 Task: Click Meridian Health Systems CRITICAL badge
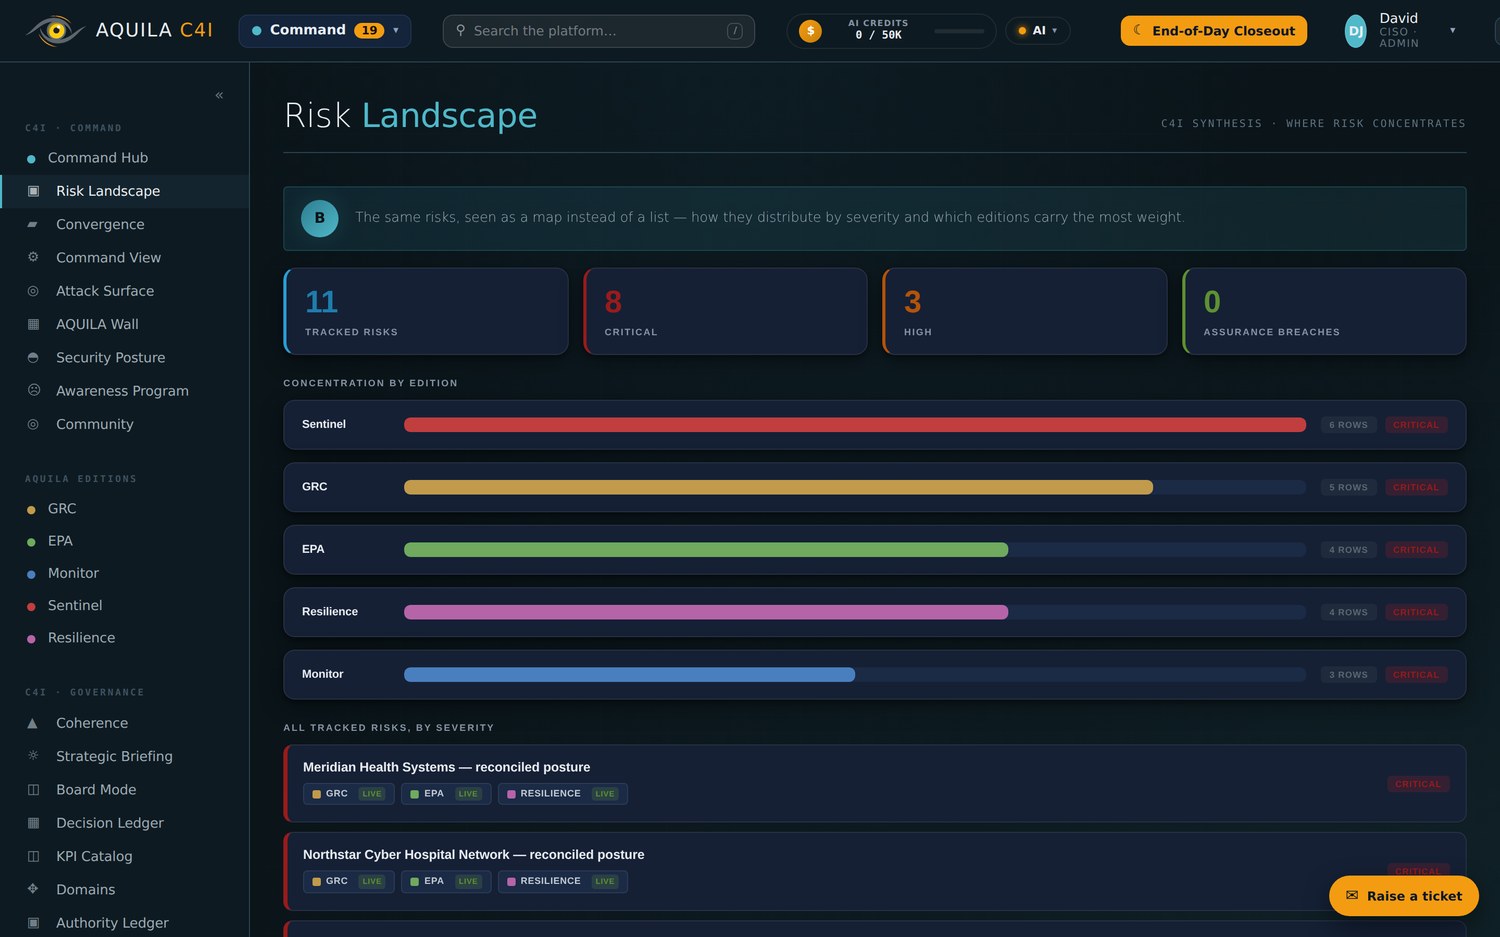pyautogui.click(x=1418, y=784)
